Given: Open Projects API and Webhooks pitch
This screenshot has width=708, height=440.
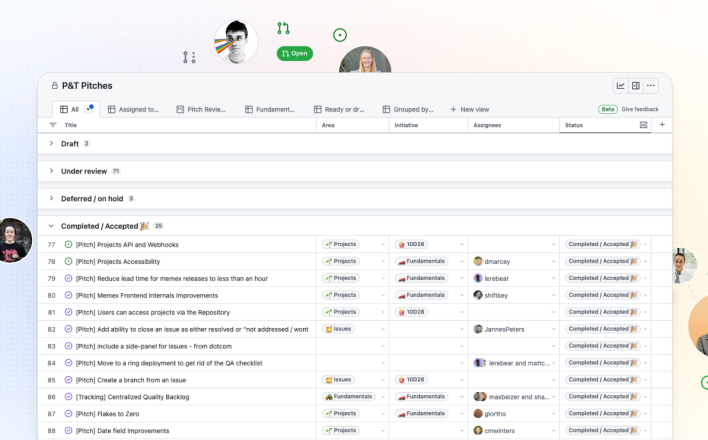Looking at the screenshot, I should [127, 244].
